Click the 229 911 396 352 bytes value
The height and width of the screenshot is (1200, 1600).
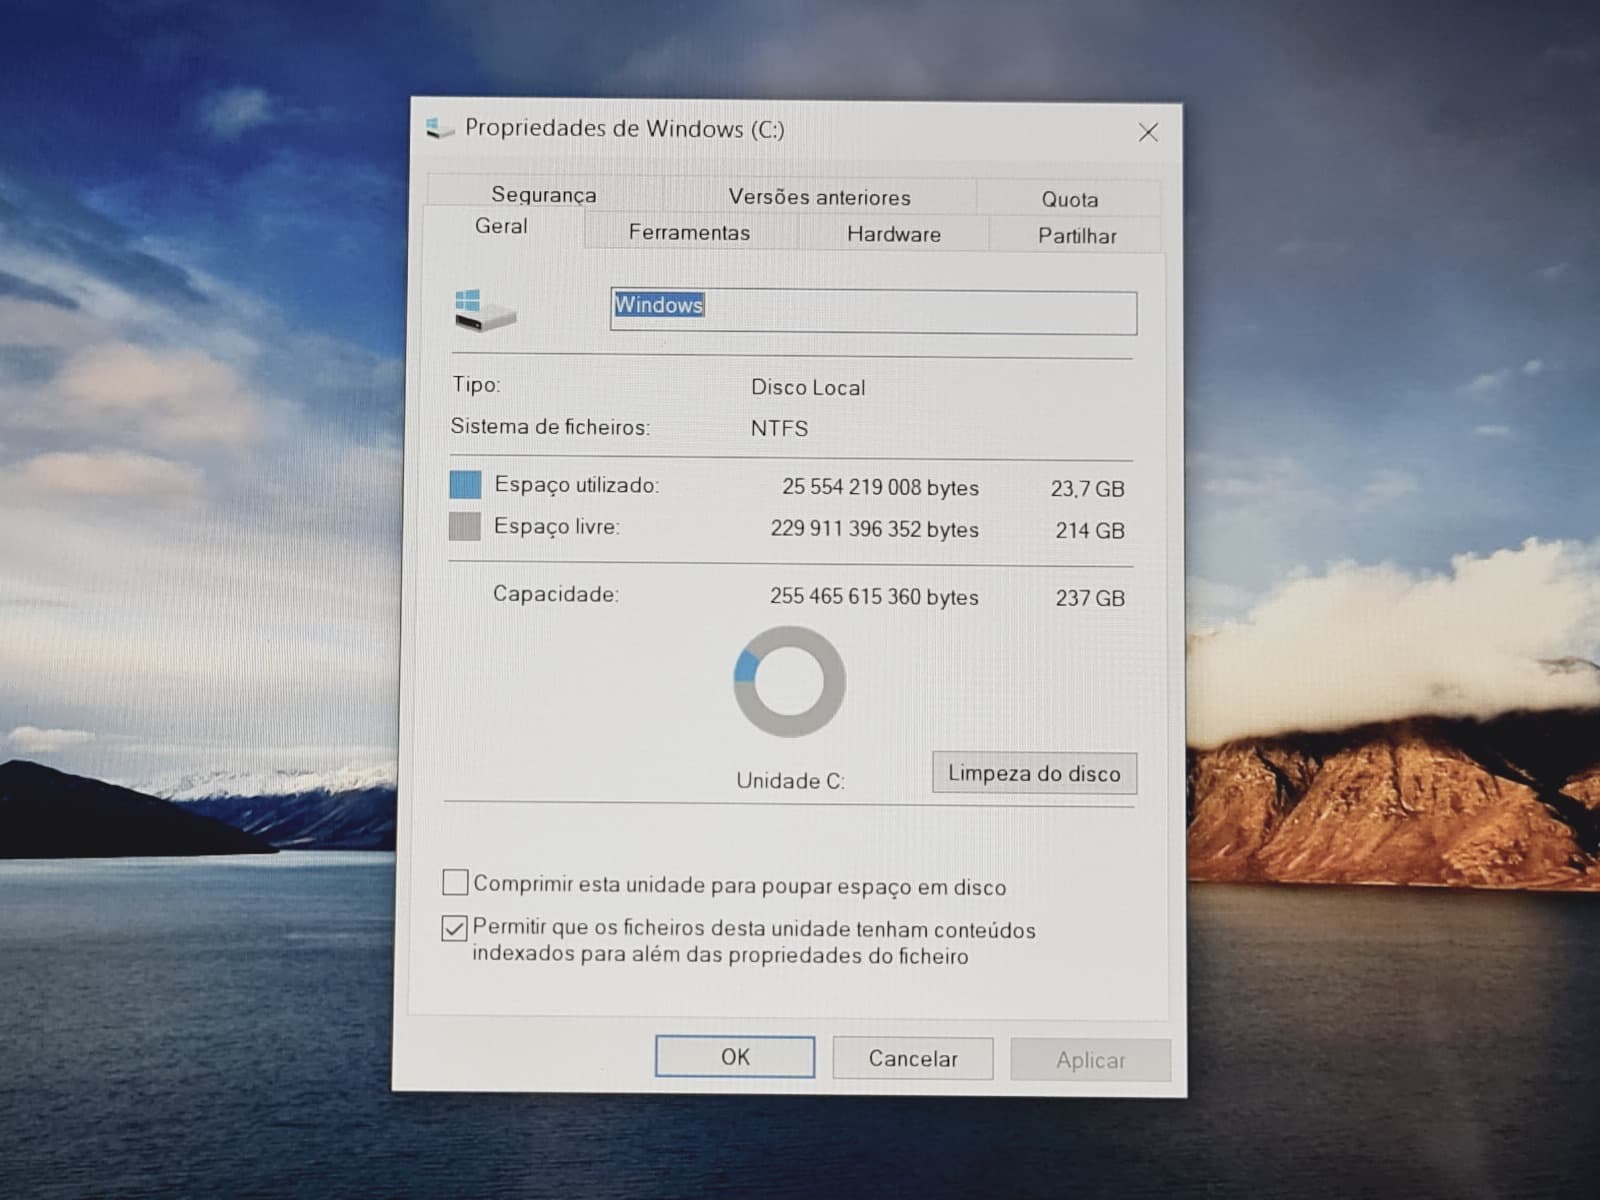point(874,529)
